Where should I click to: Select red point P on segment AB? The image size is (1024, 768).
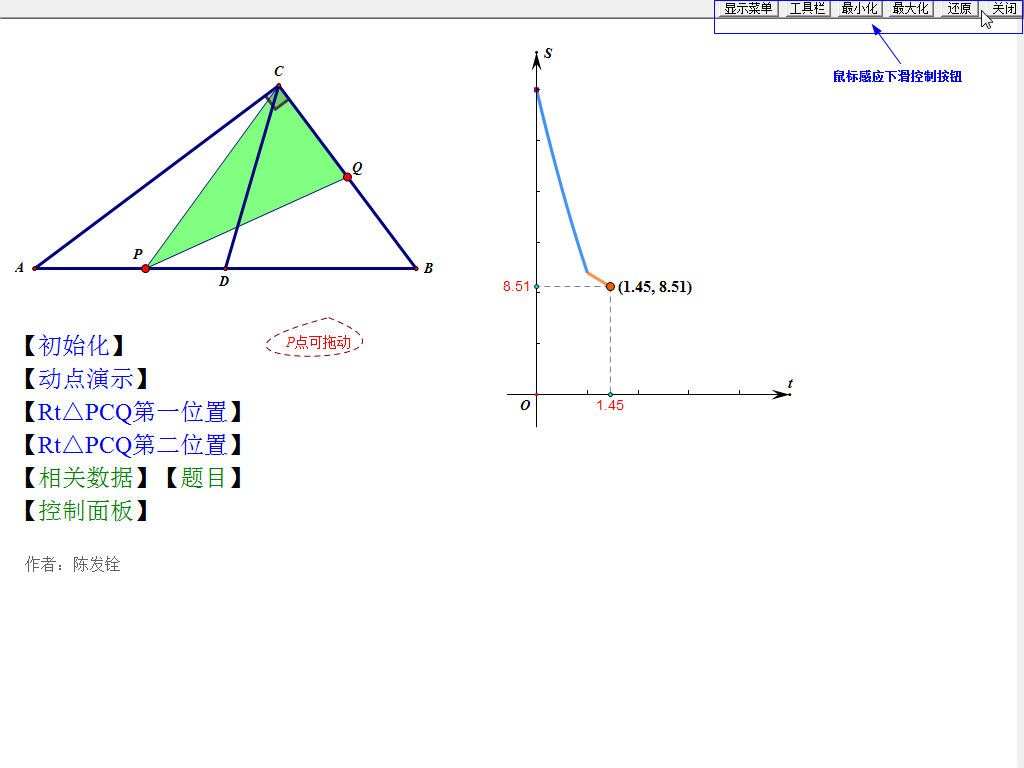point(146,268)
